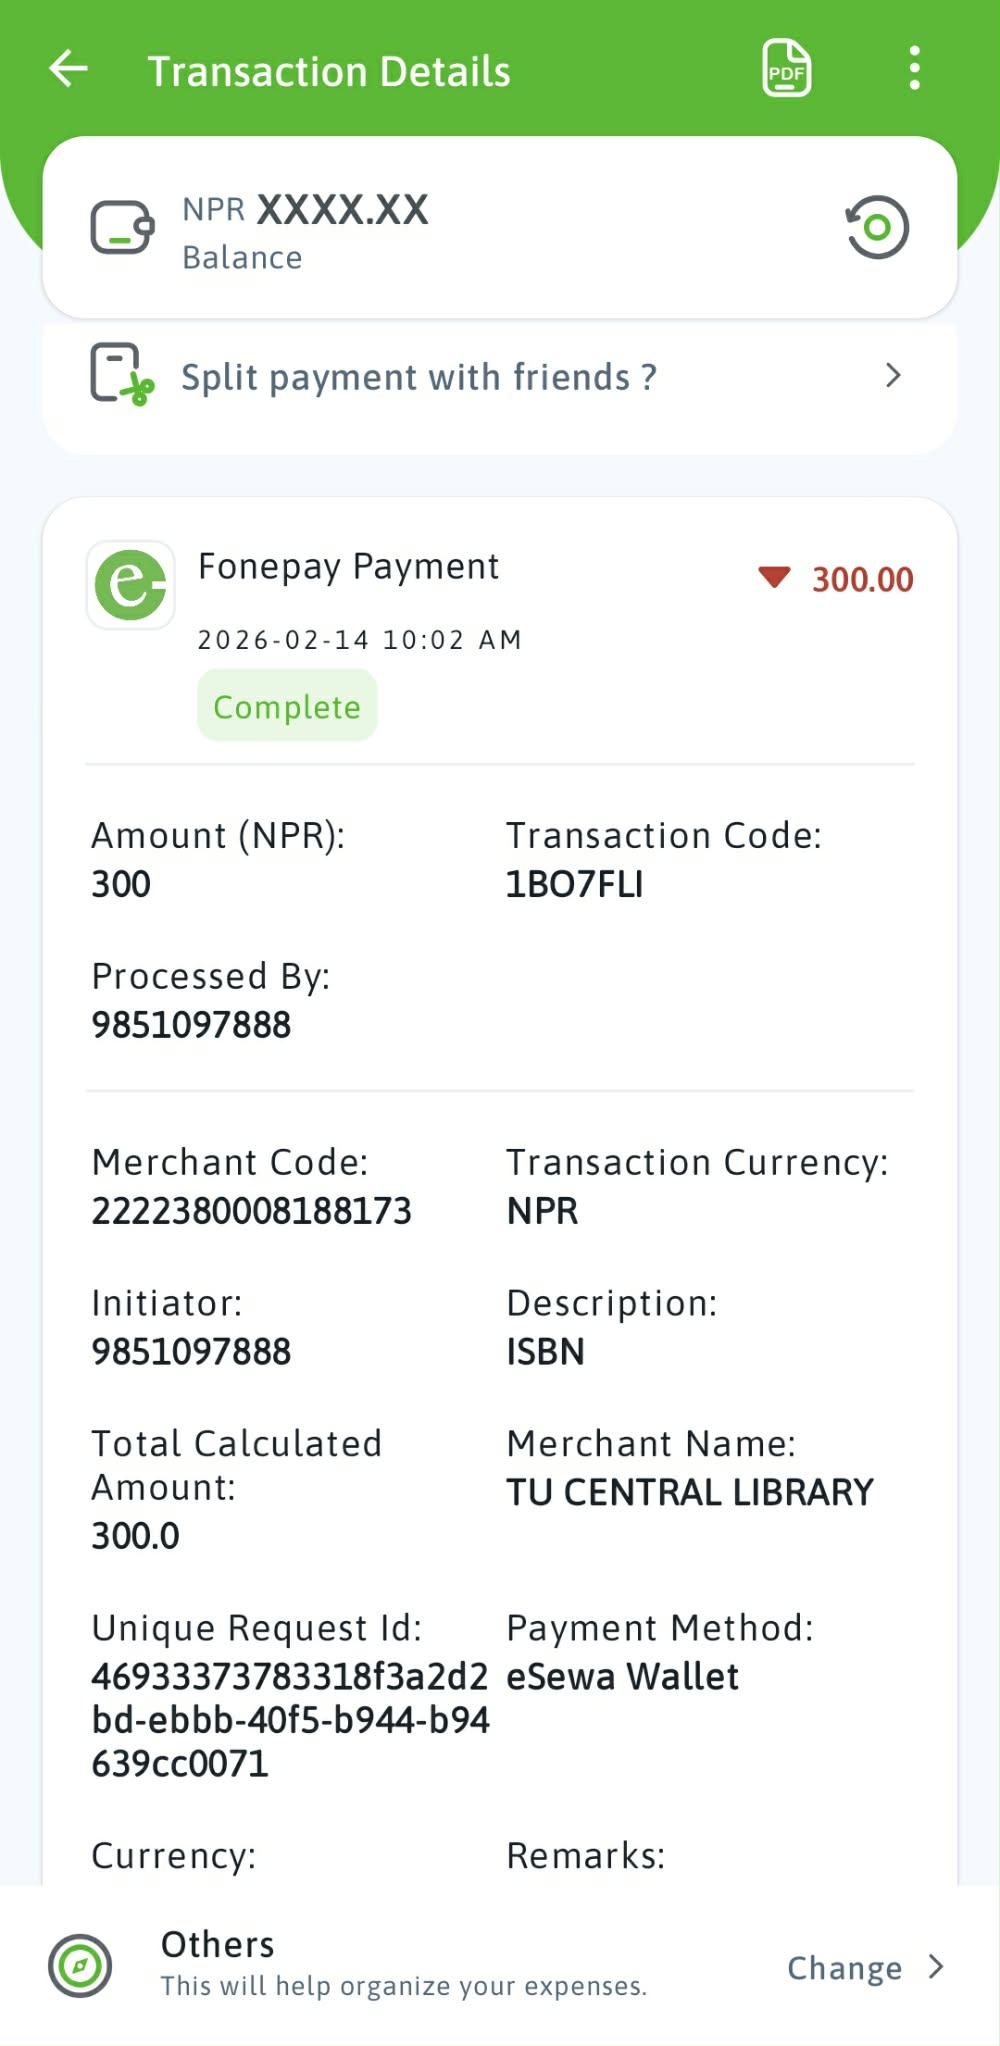
Task: Reveal hidden balance with the refresh icon
Action: (x=877, y=228)
